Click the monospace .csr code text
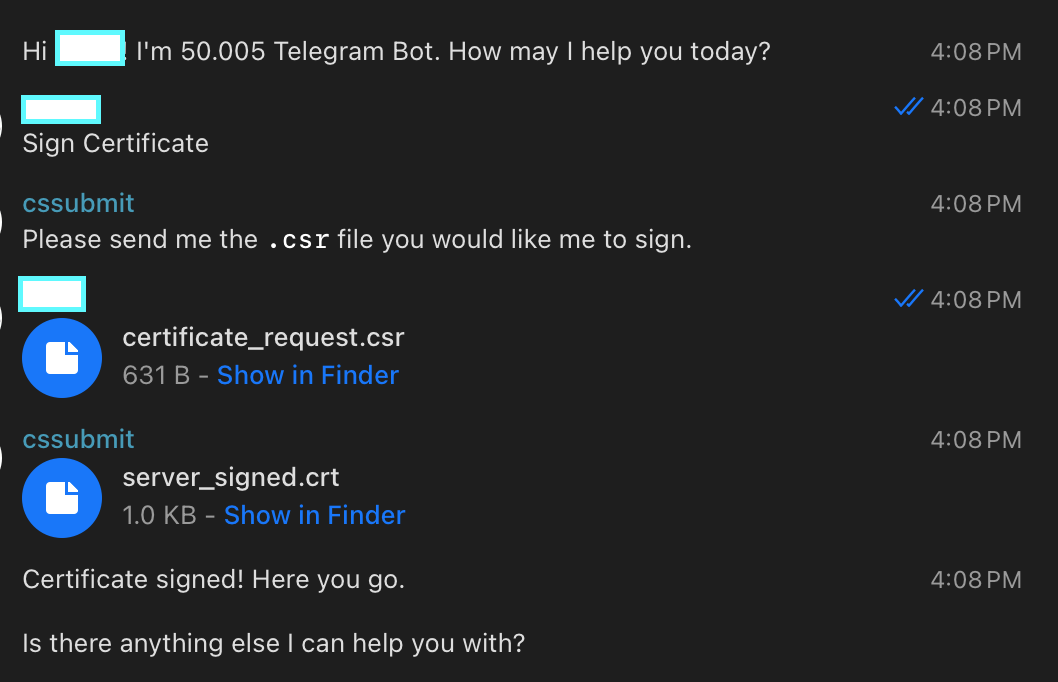The width and height of the screenshot is (1058, 682). click(297, 240)
